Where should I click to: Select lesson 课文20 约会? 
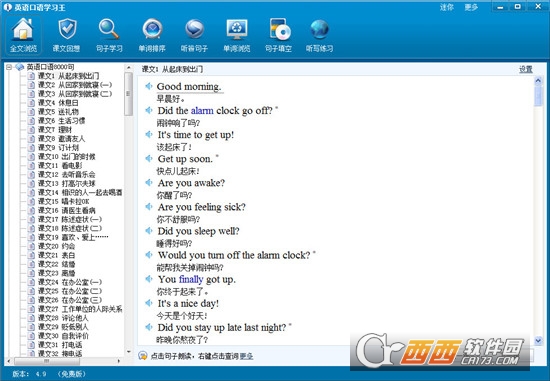coord(56,246)
